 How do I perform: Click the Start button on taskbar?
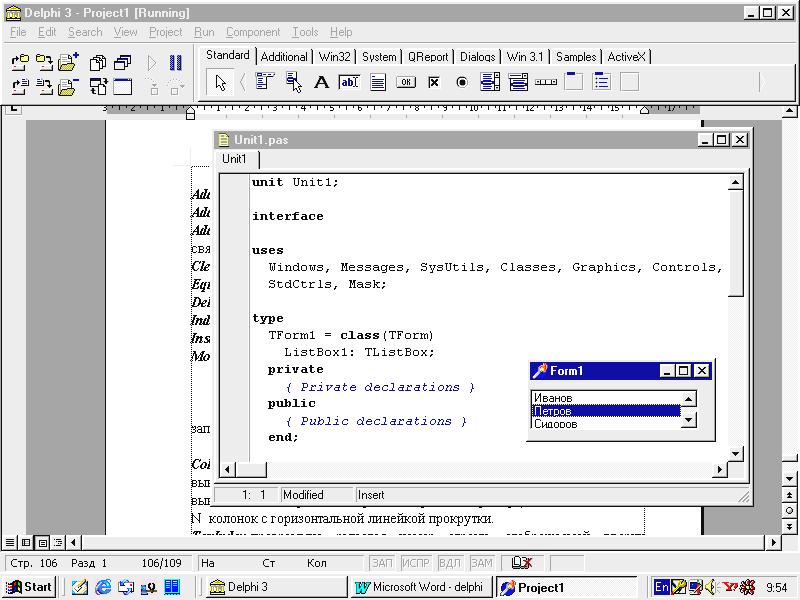coord(29,587)
